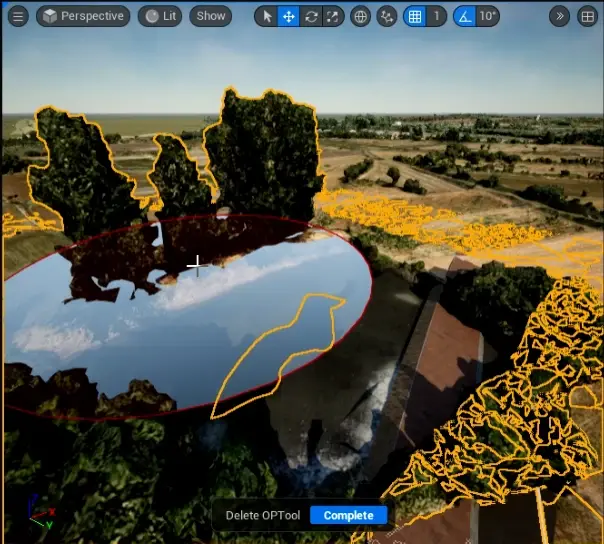
Task: Select the translate move tool
Action: click(x=289, y=16)
